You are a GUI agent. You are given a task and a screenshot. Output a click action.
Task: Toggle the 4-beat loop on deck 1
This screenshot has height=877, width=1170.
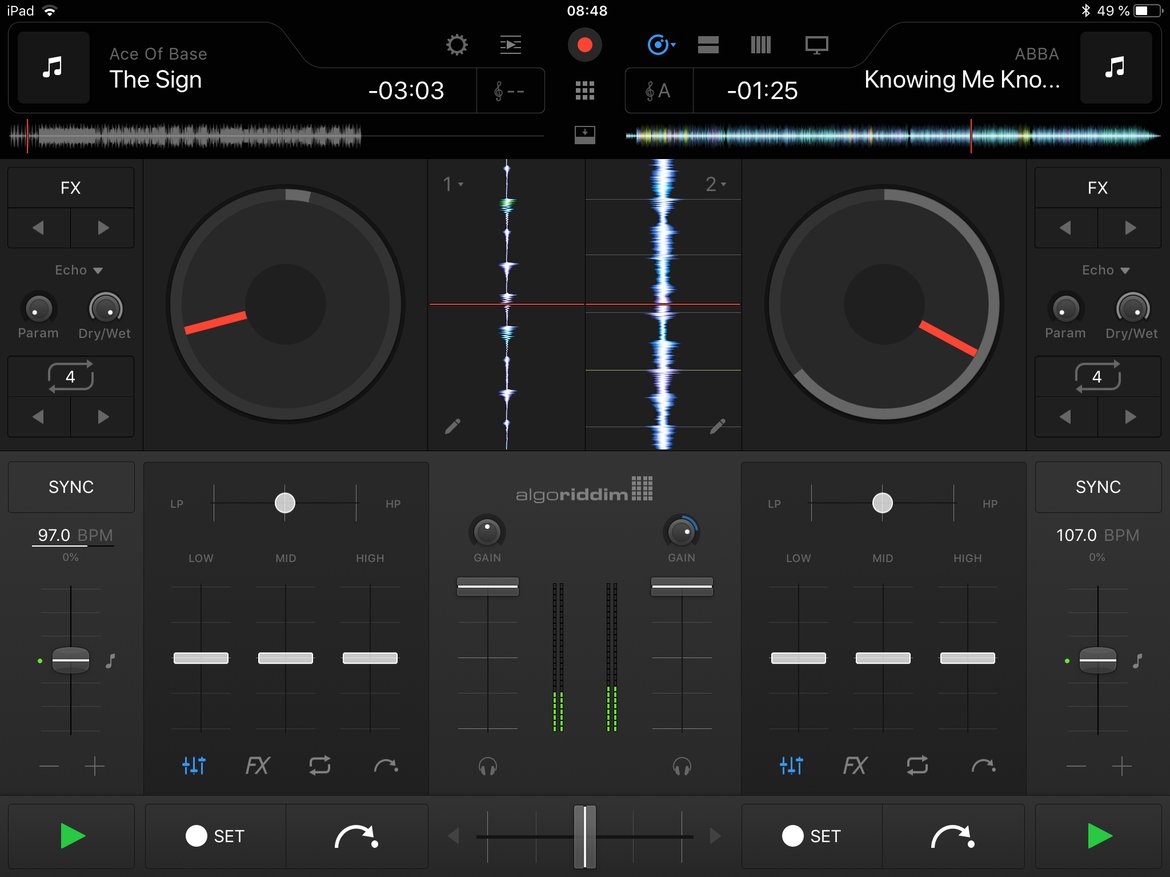tap(71, 376)
